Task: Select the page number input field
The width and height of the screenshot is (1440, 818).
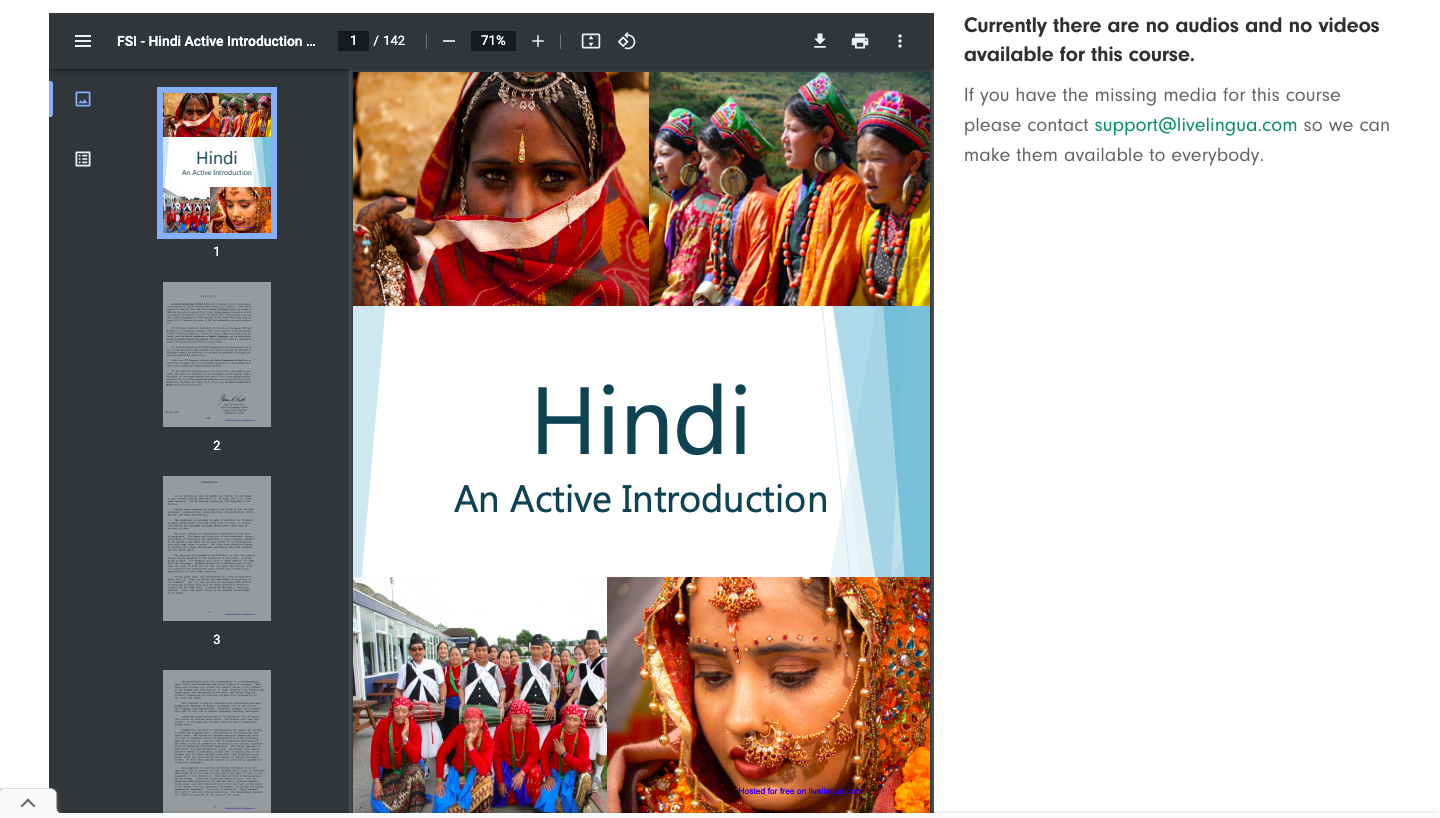Action: 353,41
